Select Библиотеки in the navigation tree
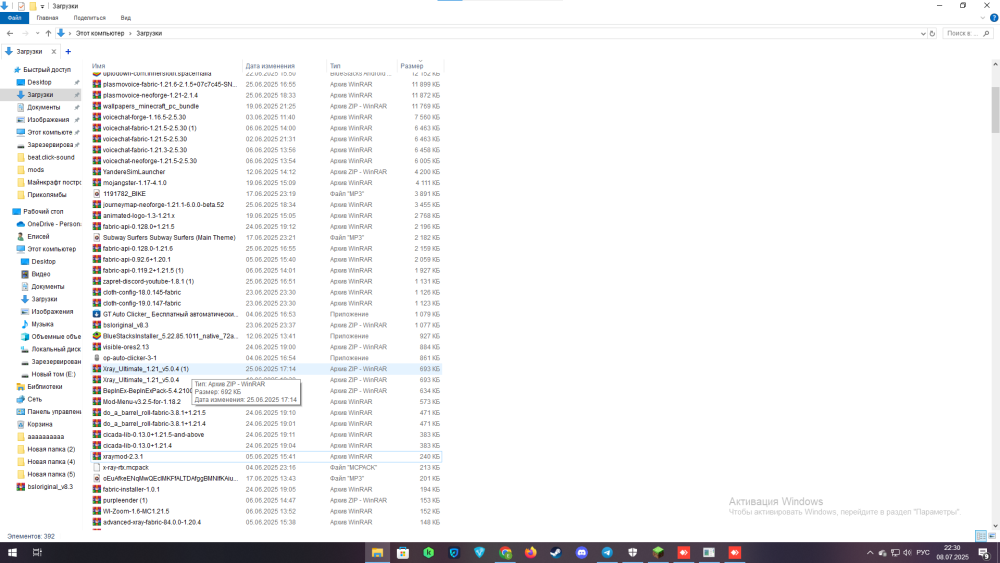 (x=45, y=386)
